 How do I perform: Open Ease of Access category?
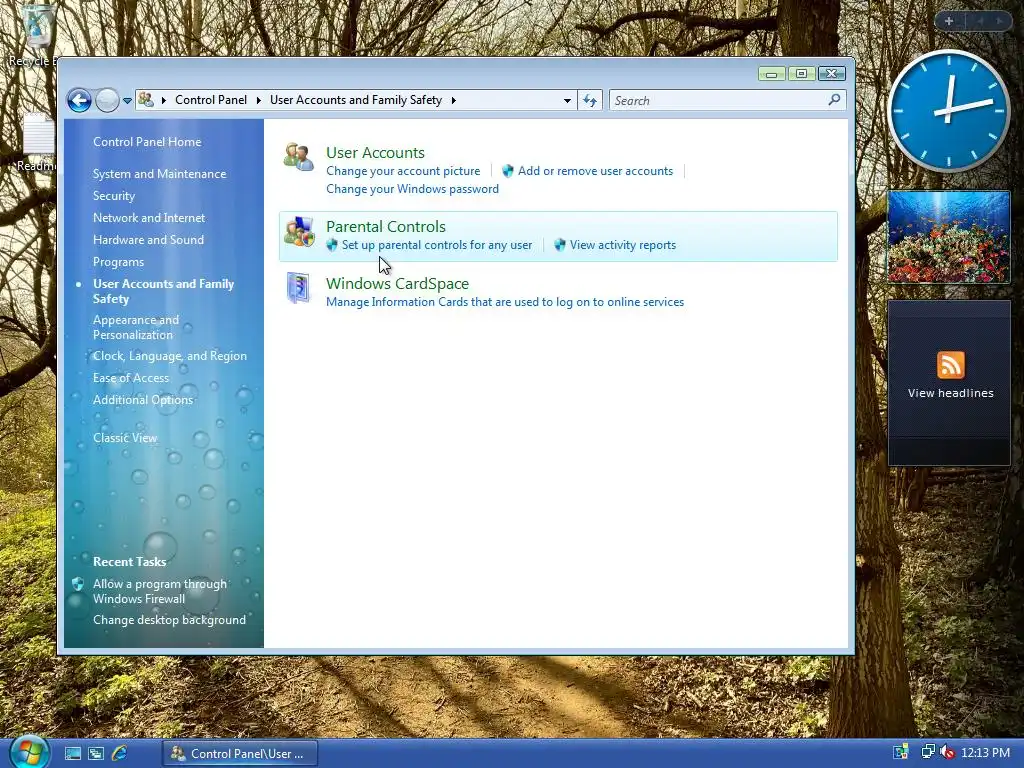click(x=131, y=377)
